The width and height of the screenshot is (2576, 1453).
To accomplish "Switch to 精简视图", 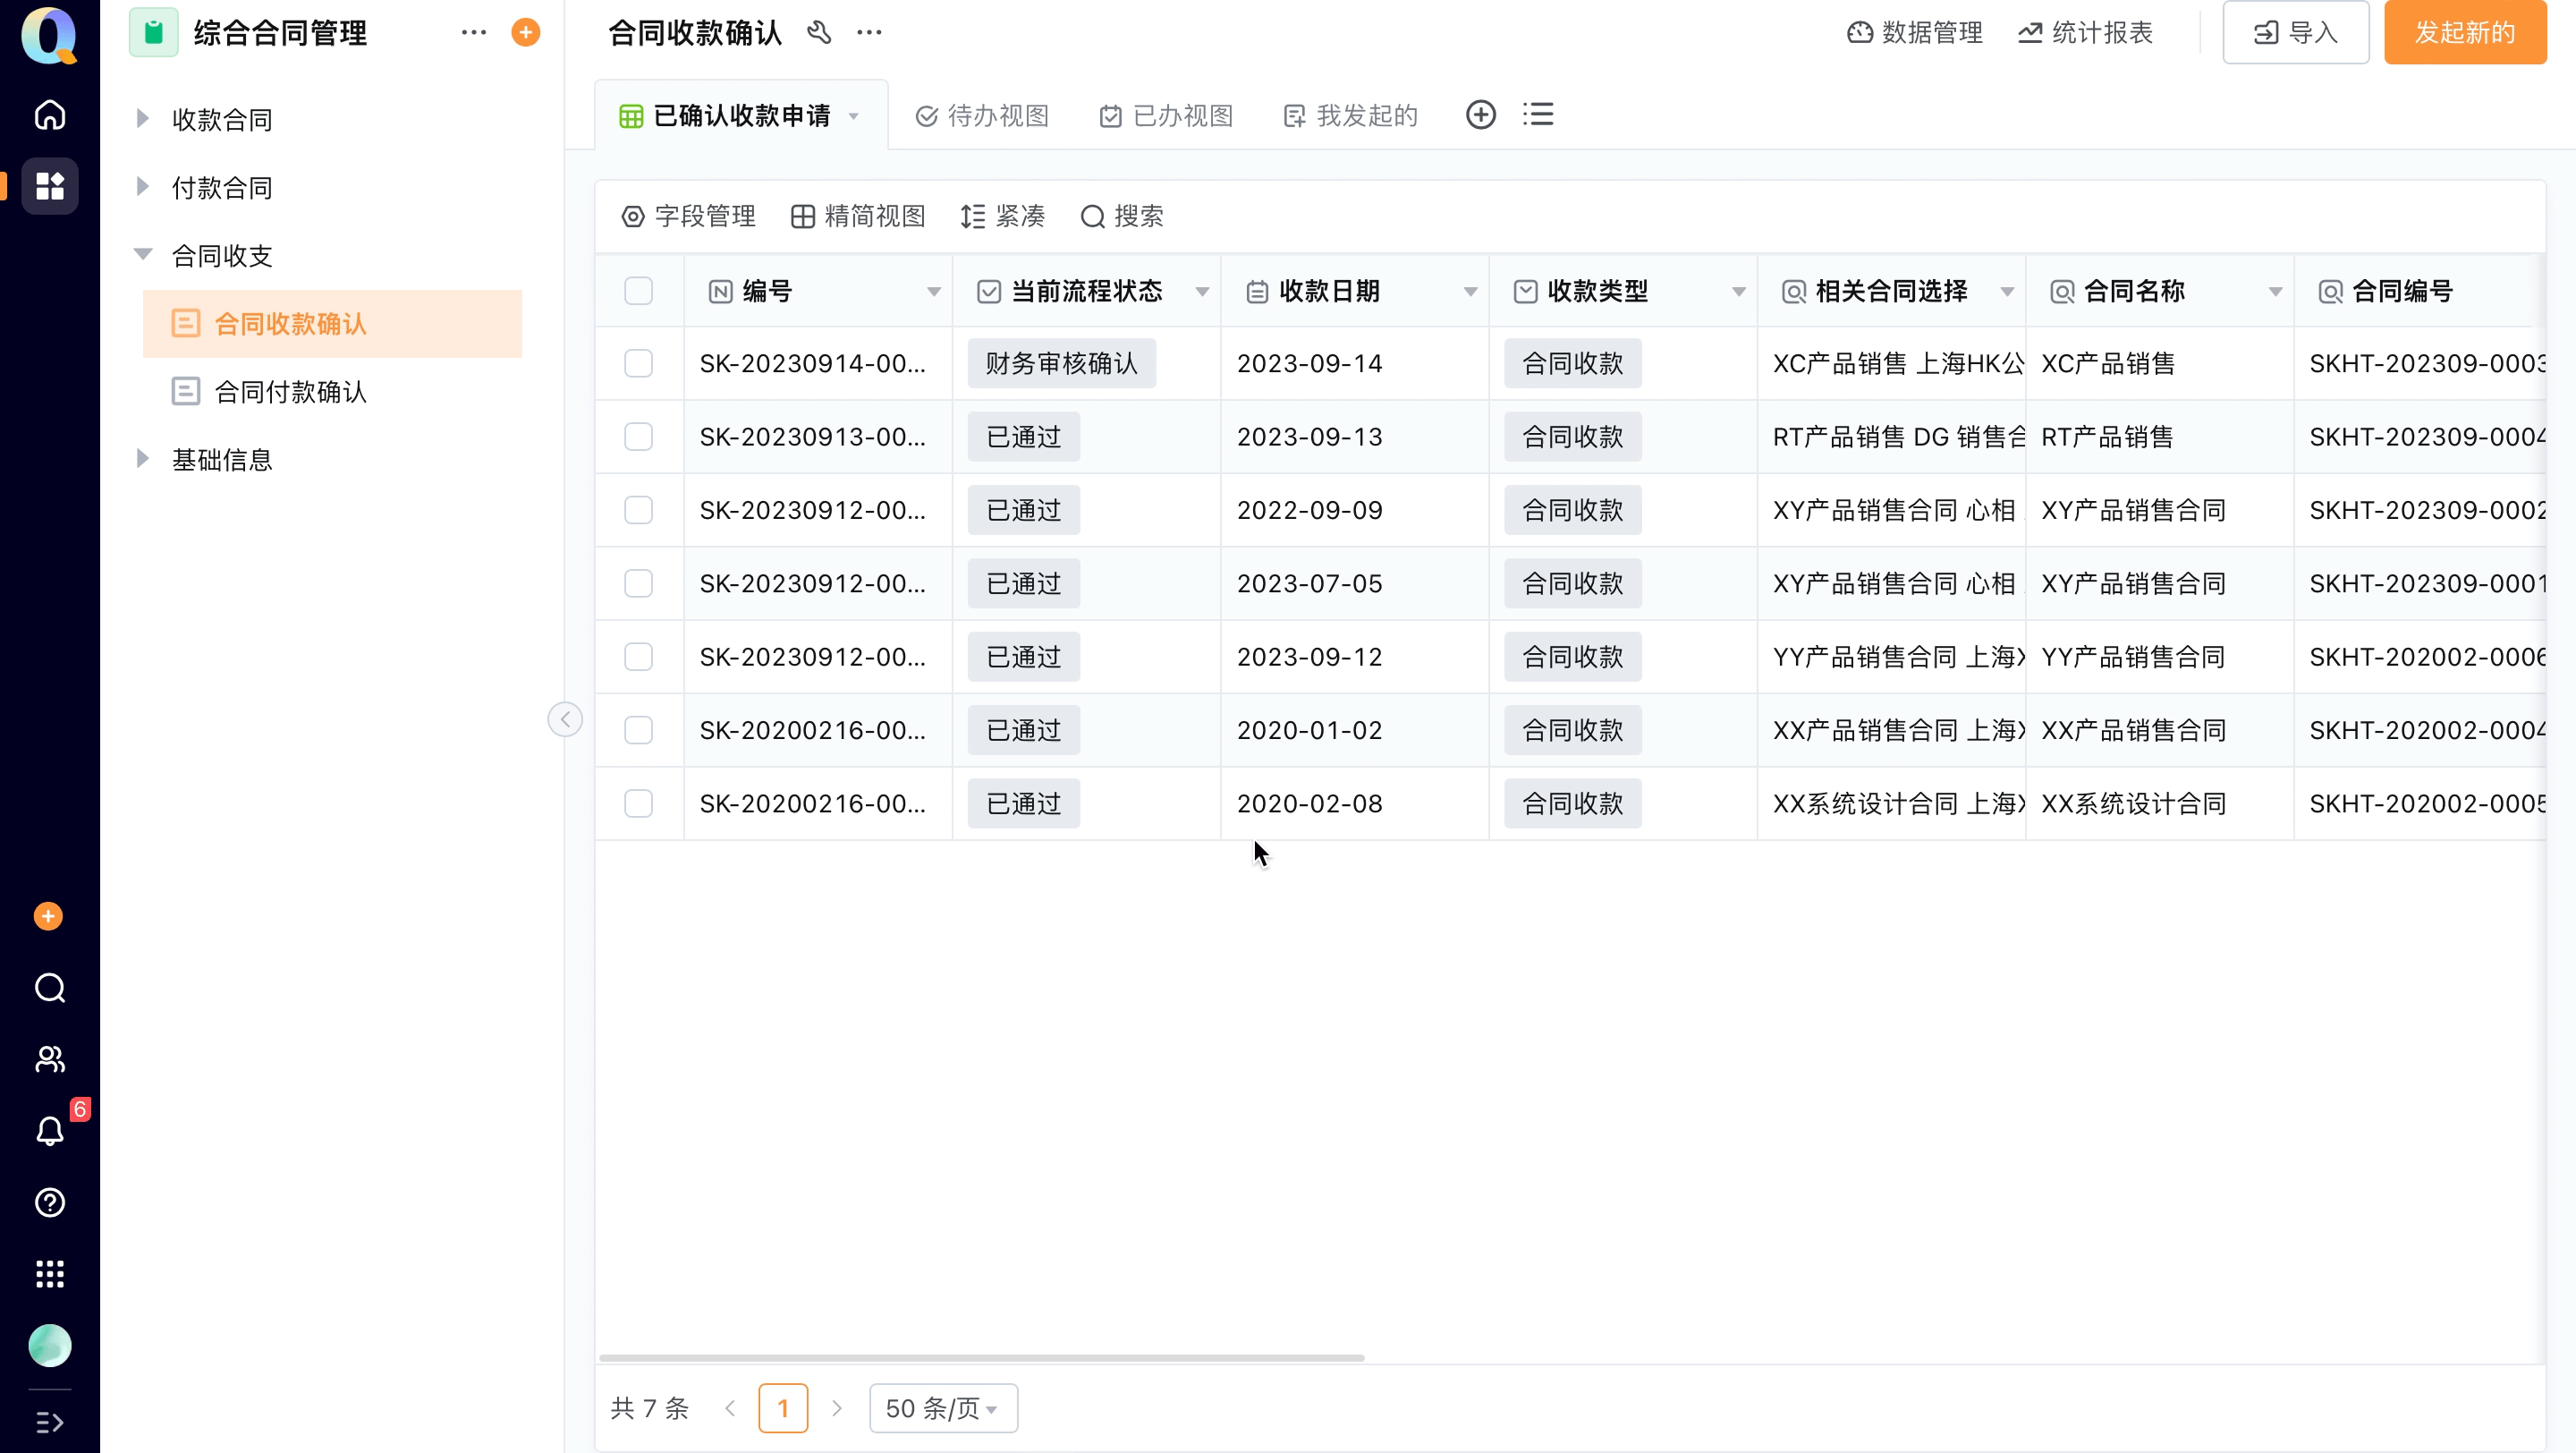I will click(x=858, y=216).
